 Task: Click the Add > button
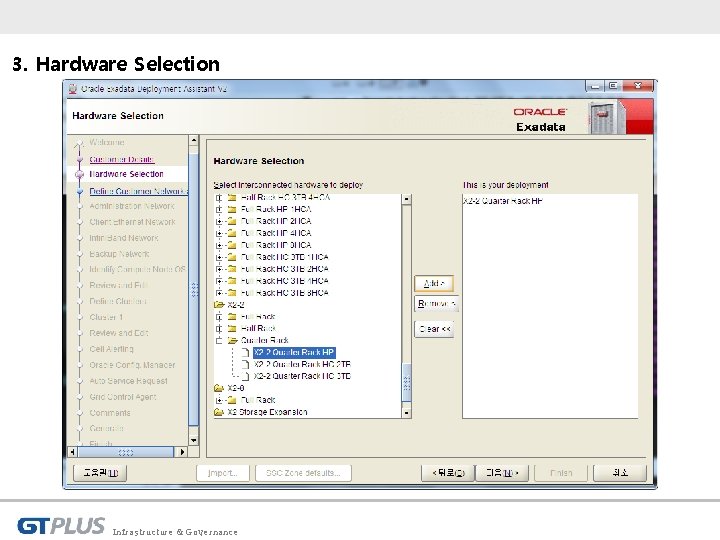click(434, 283)
